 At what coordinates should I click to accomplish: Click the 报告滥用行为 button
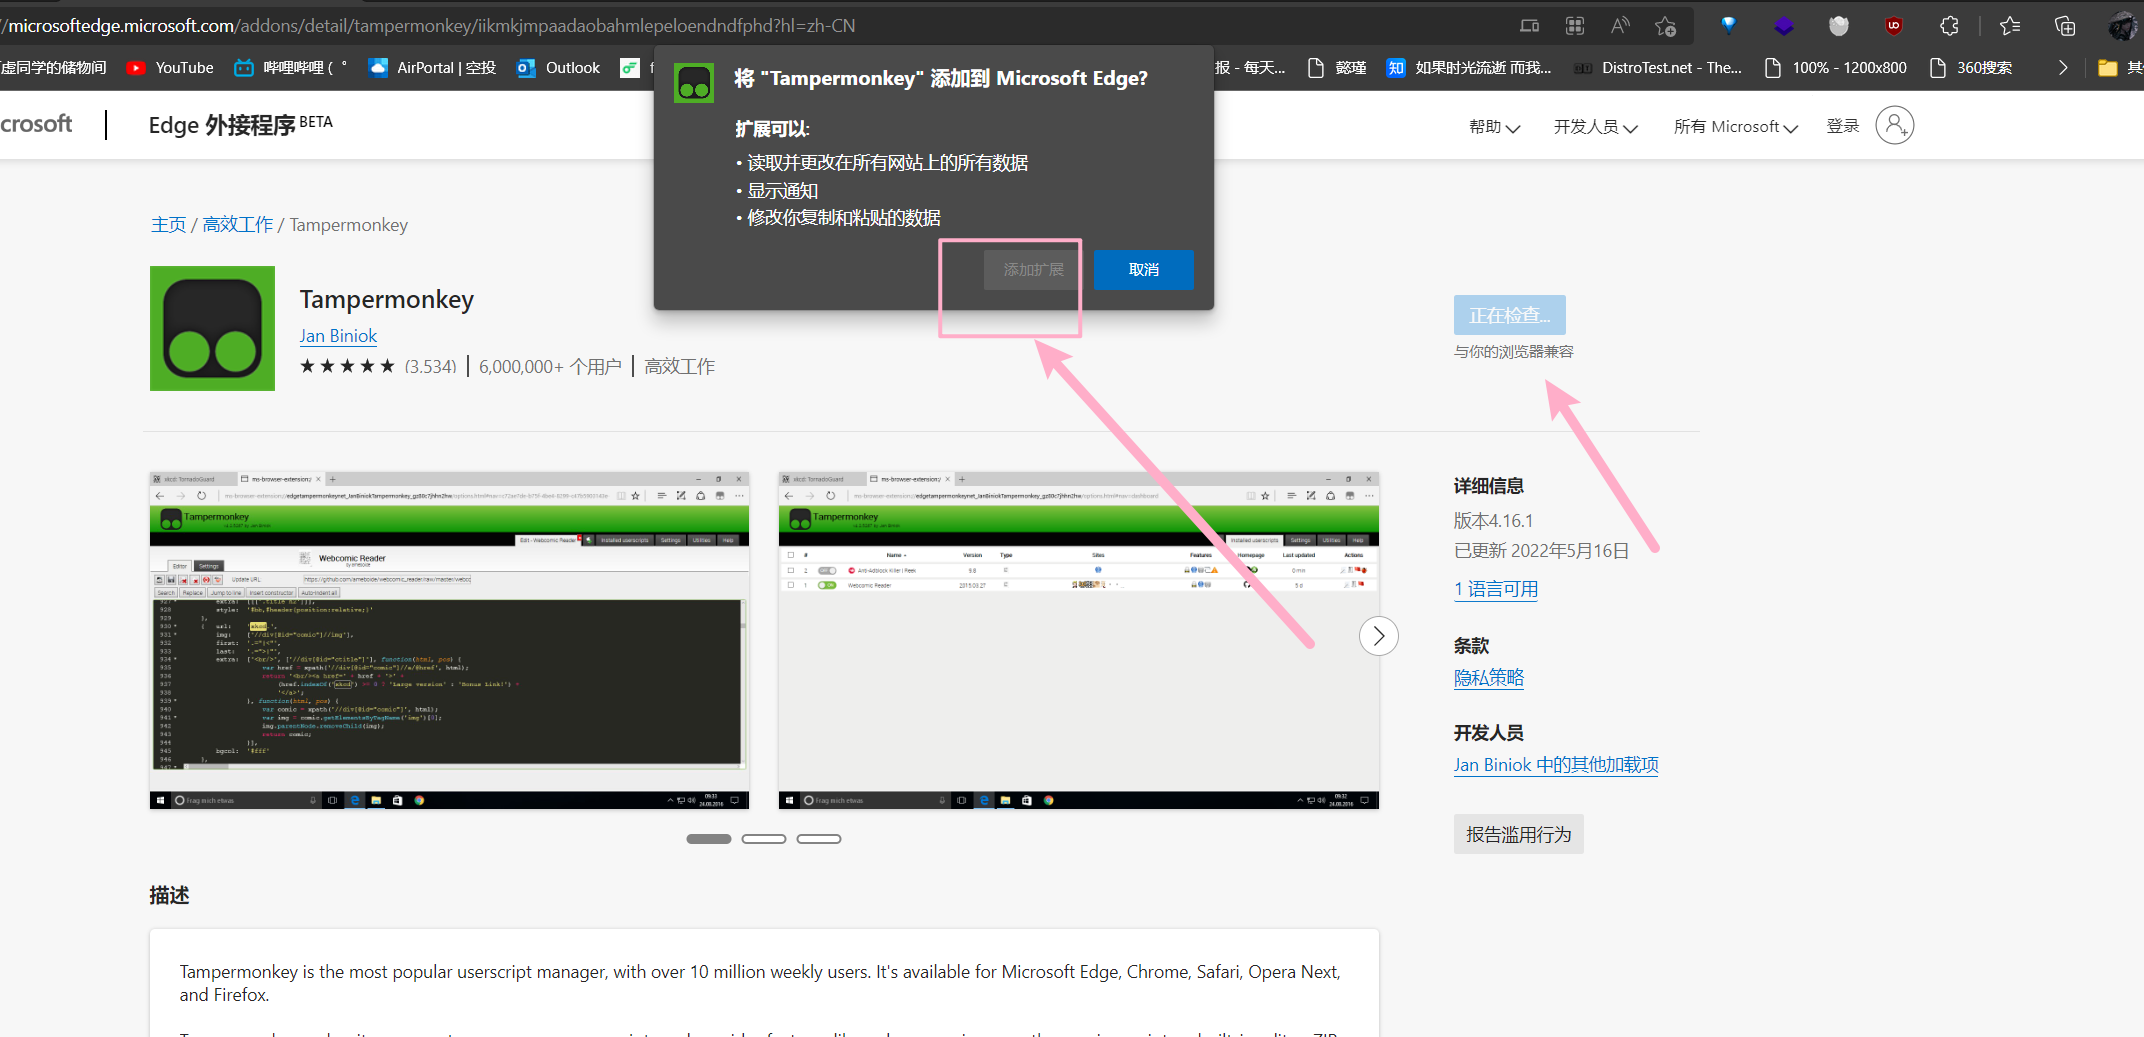click(1518, 834)
